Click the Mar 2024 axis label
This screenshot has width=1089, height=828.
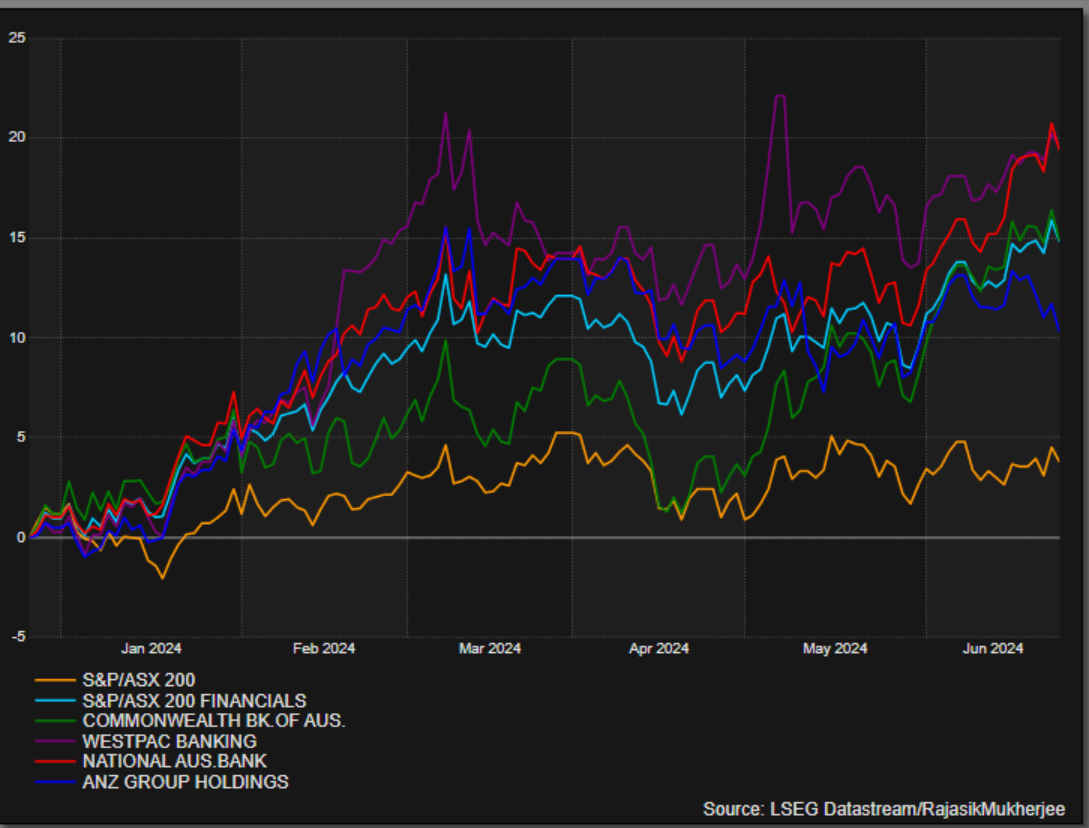pos(490,648)
